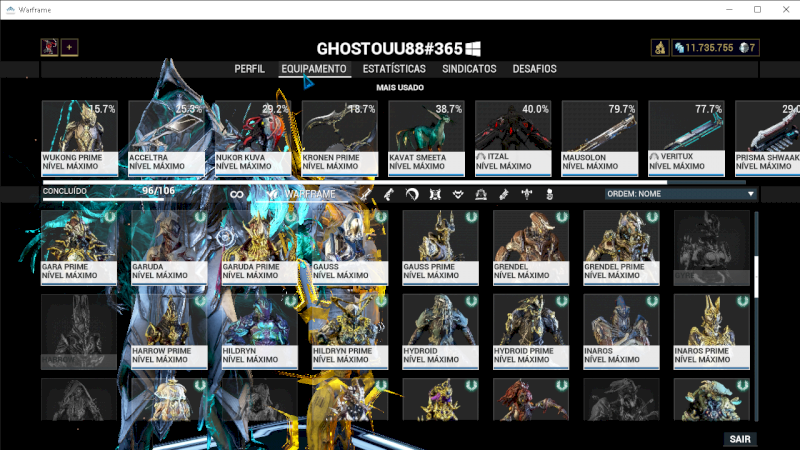Open the Wukong Prime most-used card
Viewport: 800px width, 450px height.
tap(80, 138)
